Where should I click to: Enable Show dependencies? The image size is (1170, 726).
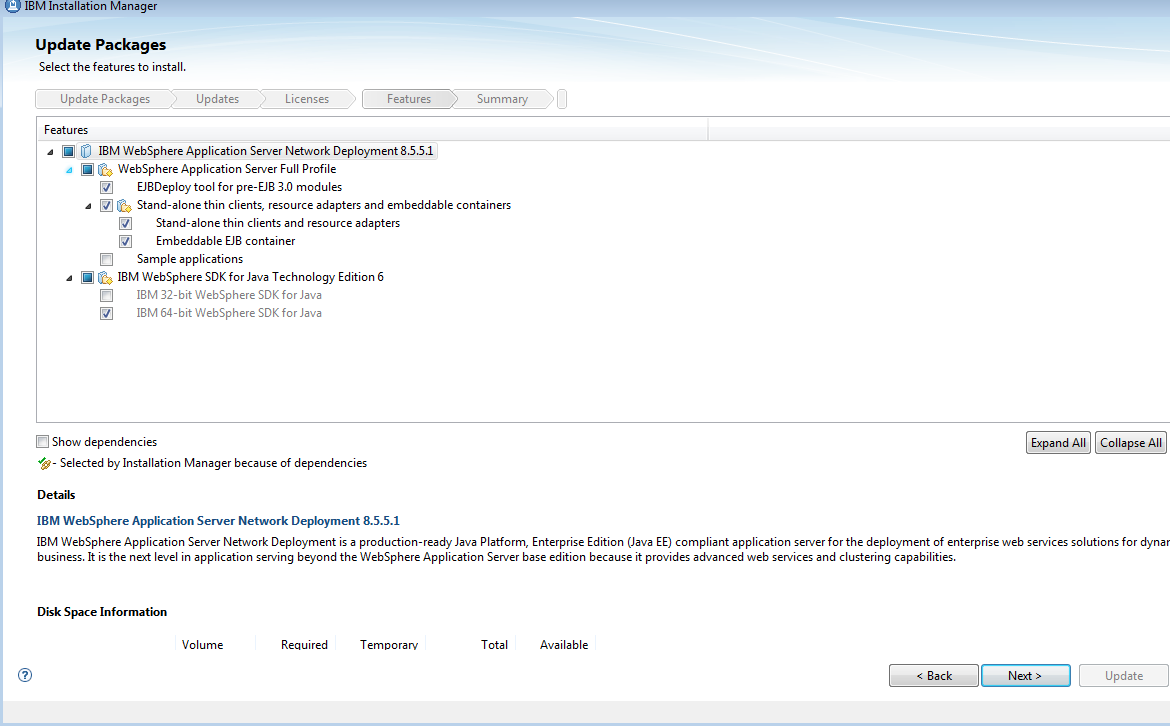(x=43, y=442)
